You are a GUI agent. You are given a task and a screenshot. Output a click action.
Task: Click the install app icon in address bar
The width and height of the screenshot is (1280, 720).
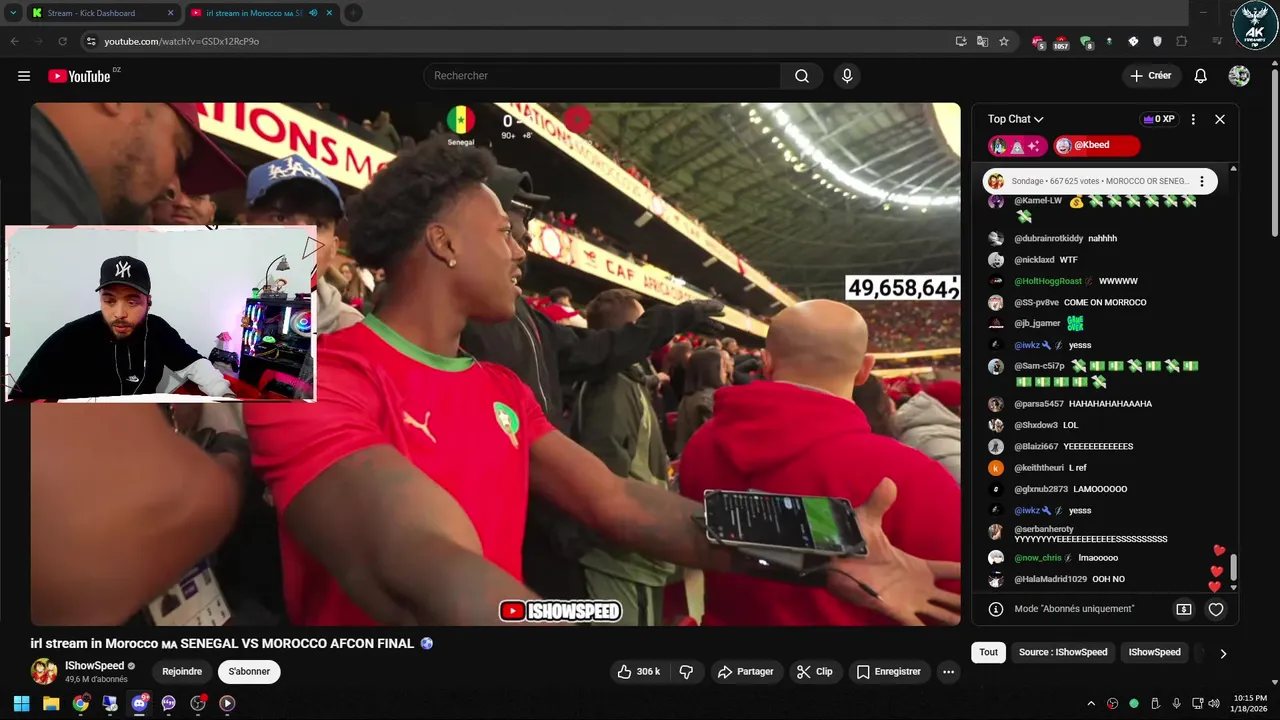pos(961,41)
